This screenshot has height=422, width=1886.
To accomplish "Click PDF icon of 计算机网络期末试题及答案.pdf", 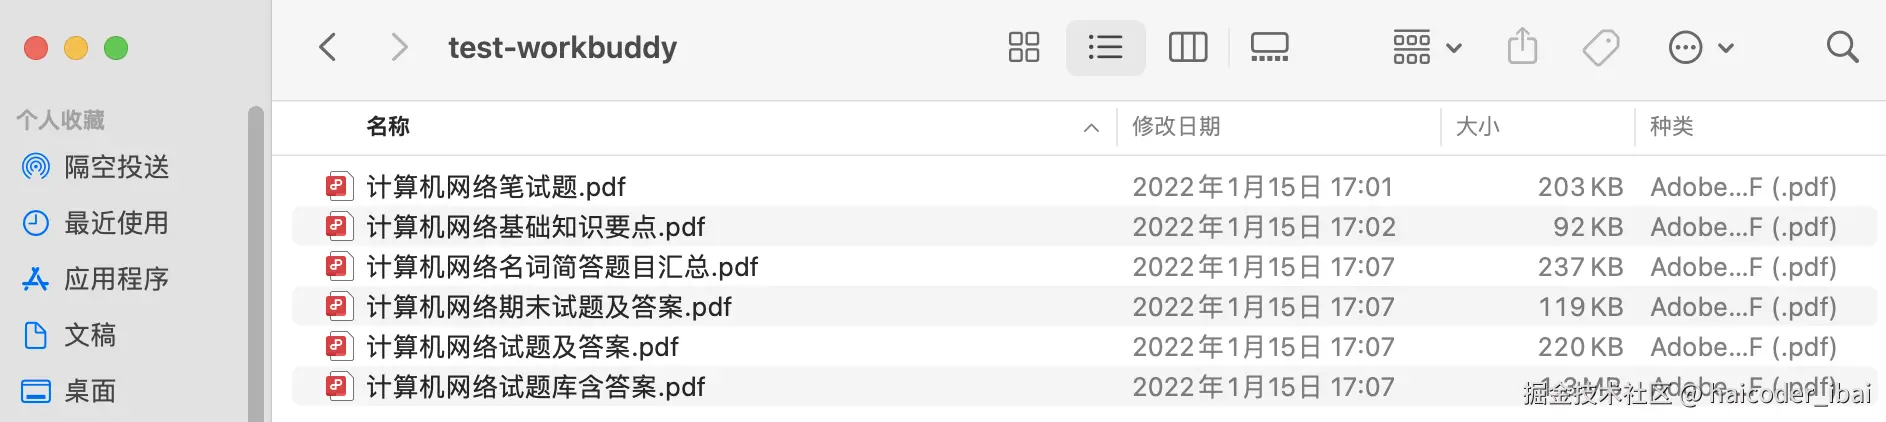I will pyautogui.click(x=338, y=307).
